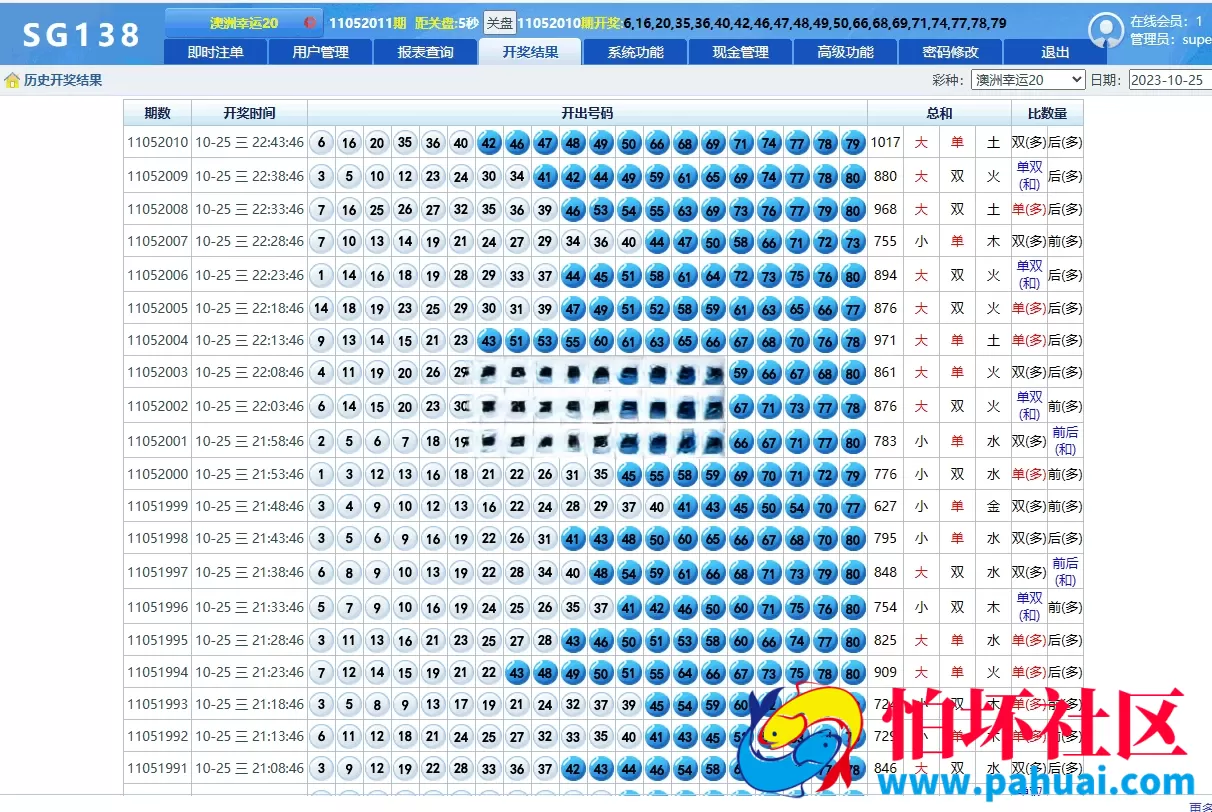Image resolution: width=1212 pixels, height=812 pixels.
Task: Open the 澳洲幸运20 lottery selector in the top bar
Action: pos(244,22)
